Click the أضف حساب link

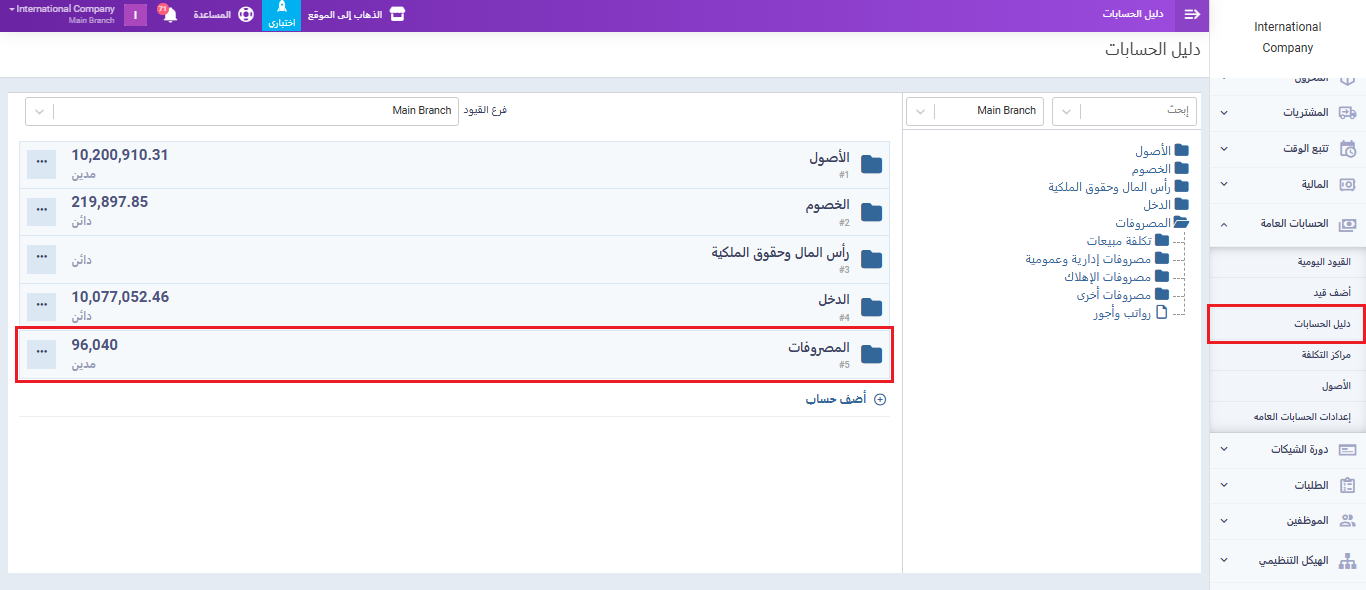pos(836,399)
